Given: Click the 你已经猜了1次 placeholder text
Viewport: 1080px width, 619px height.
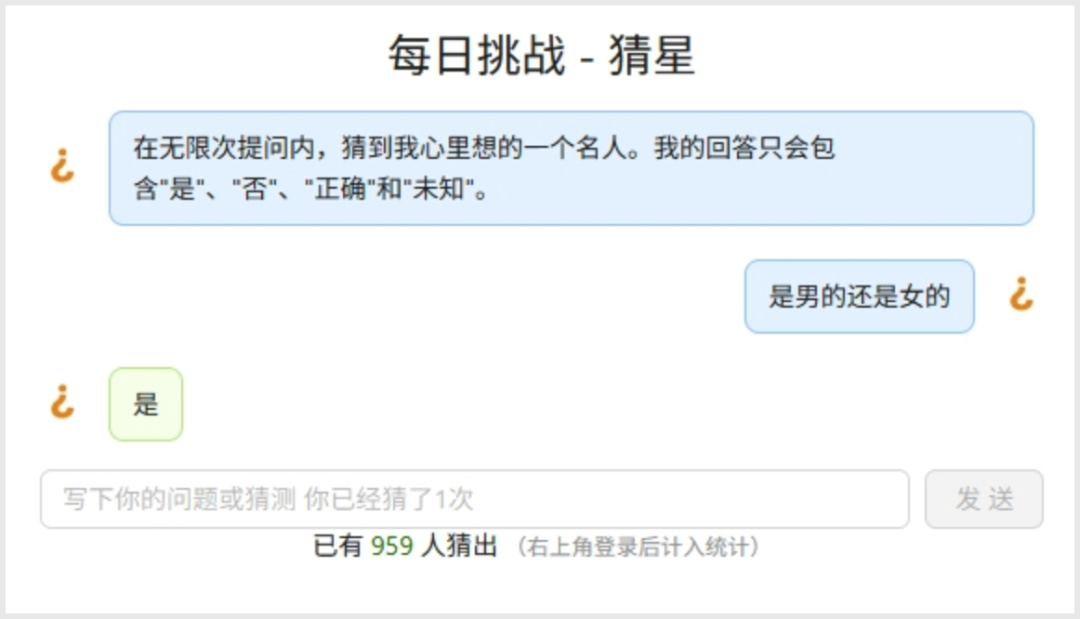Looking at the screenshot, I should pos(388,499).
